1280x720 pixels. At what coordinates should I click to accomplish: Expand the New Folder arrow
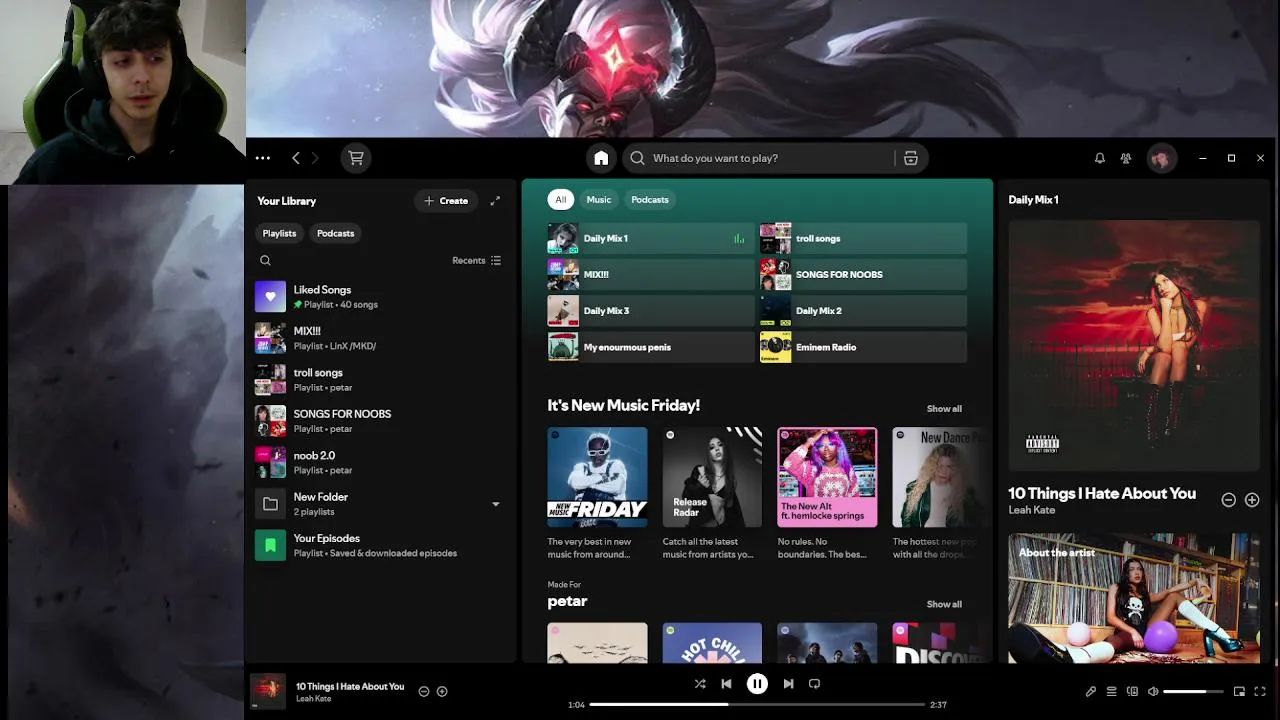coord(495,504)
